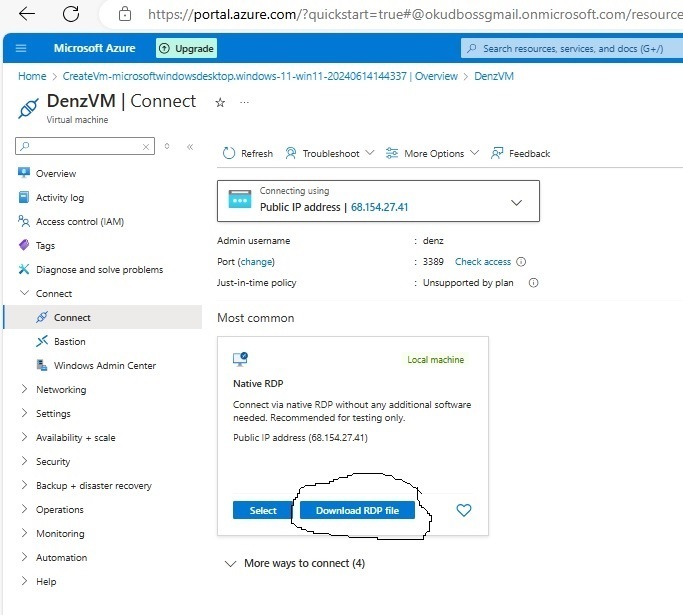Screen dimensions: 683x615
Task: Open Feedback from the toolbar
Action: [520, 153]
